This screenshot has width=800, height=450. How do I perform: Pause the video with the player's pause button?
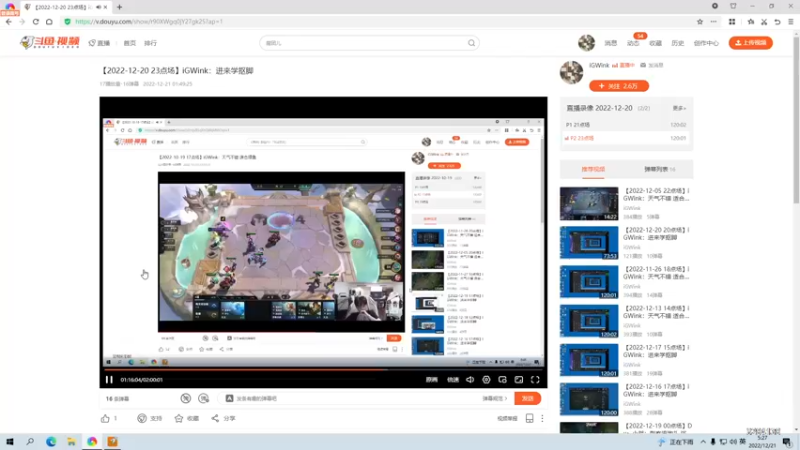click(109, 380)
